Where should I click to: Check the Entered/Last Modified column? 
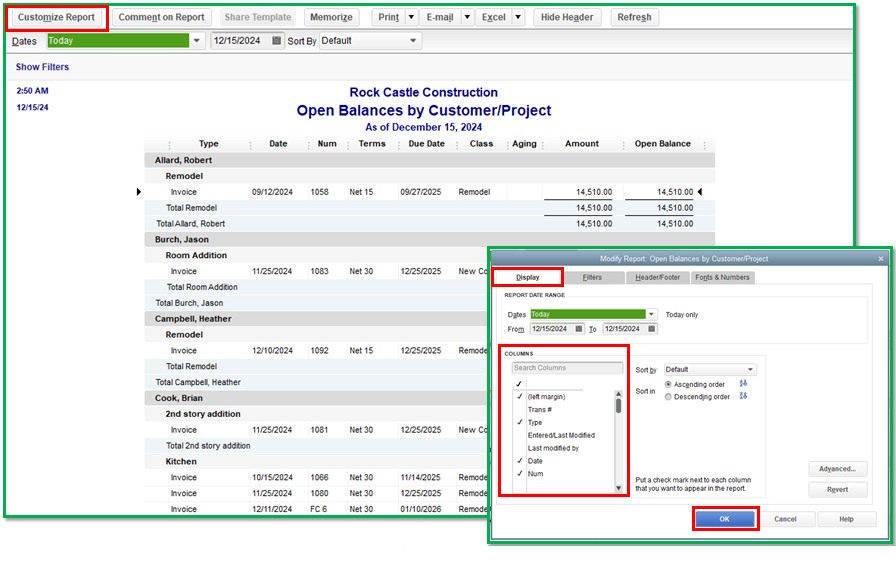click(519, 435)
